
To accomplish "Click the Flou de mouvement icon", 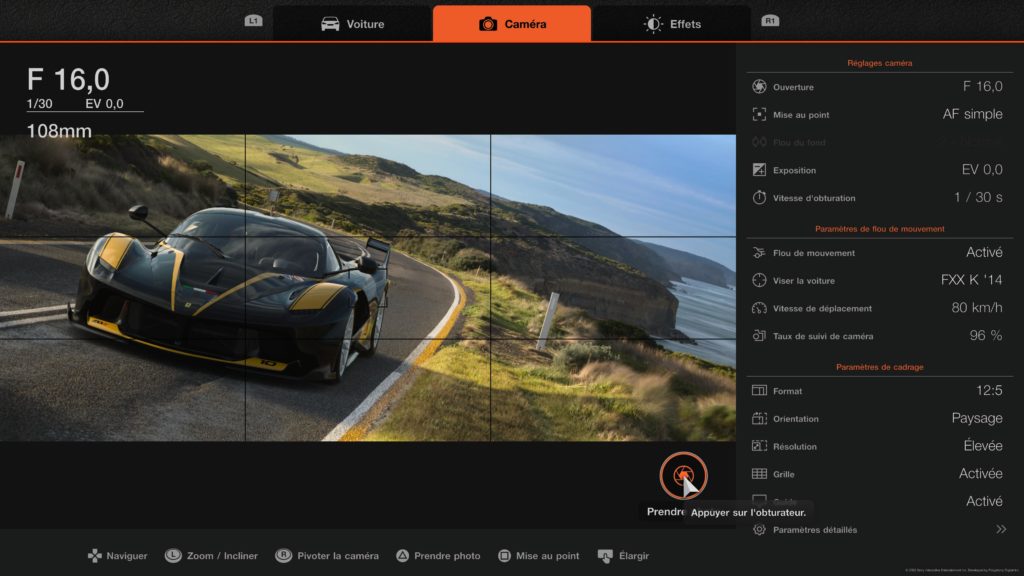I will click(x=759, y=253).
